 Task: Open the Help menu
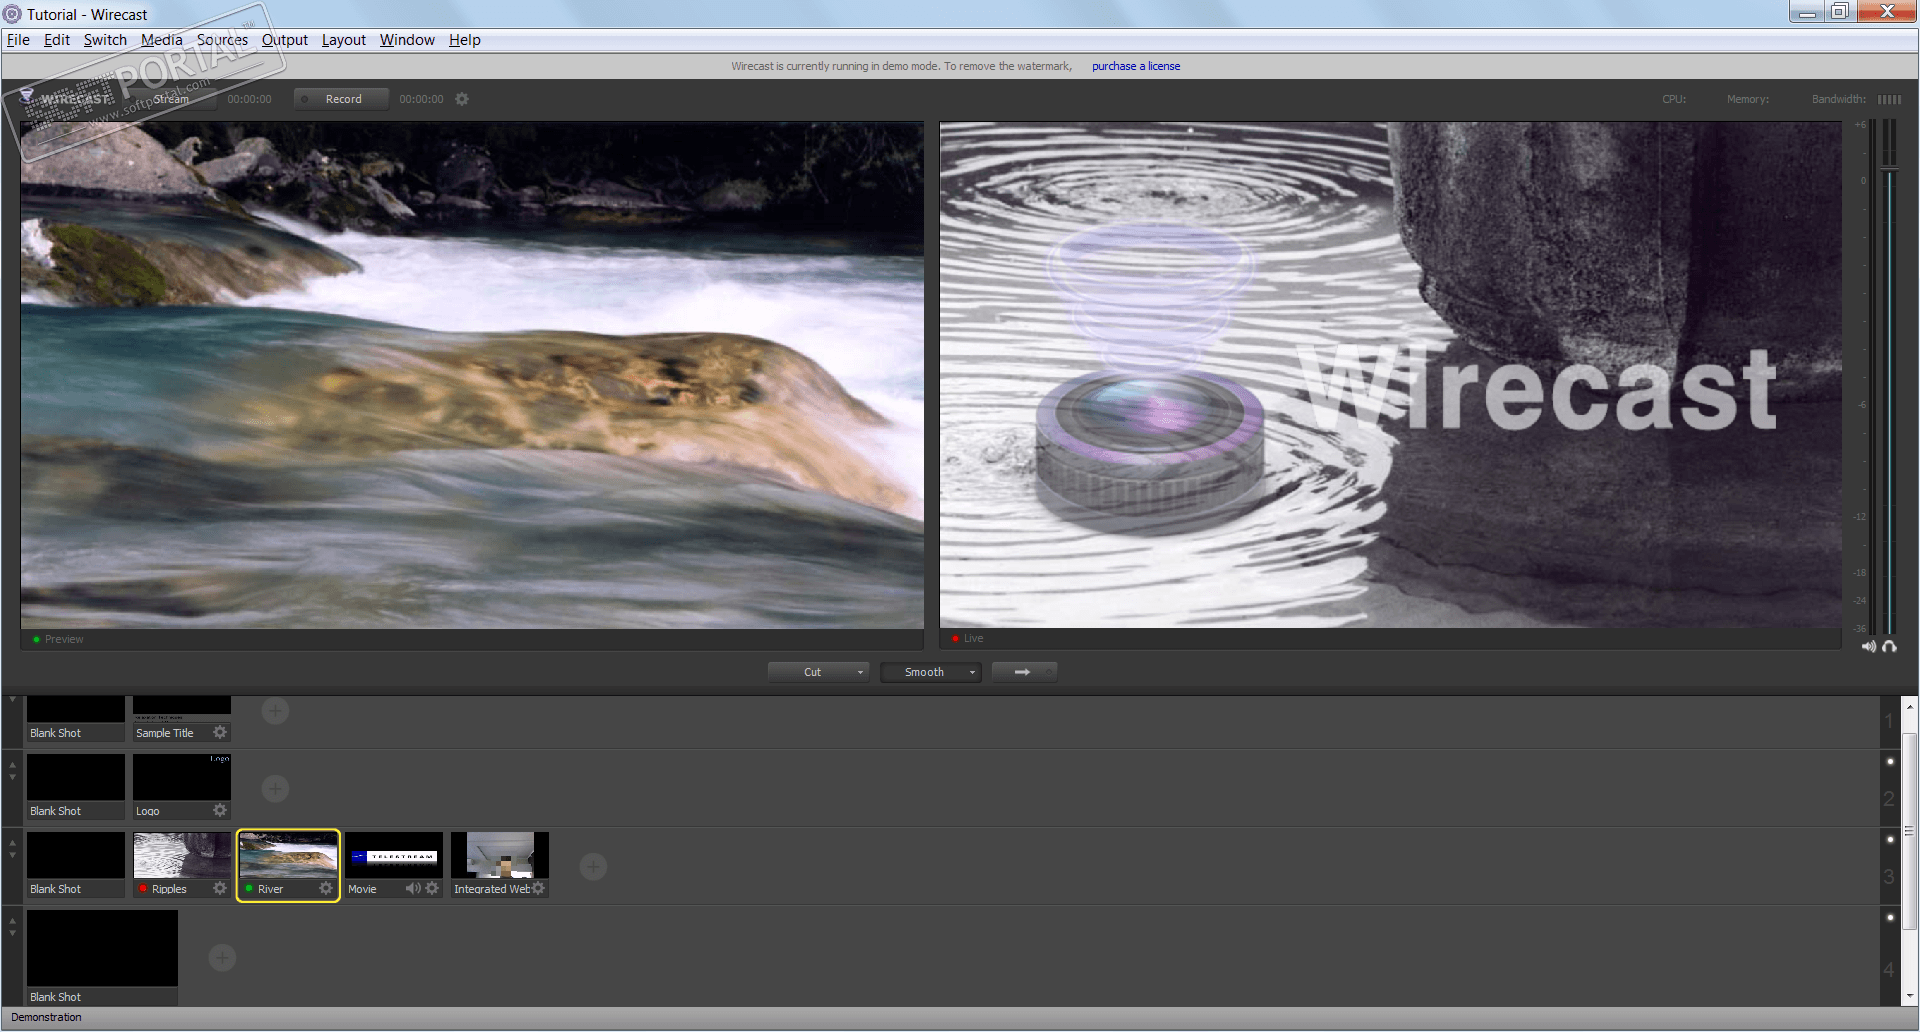click(x=465, y=40)
